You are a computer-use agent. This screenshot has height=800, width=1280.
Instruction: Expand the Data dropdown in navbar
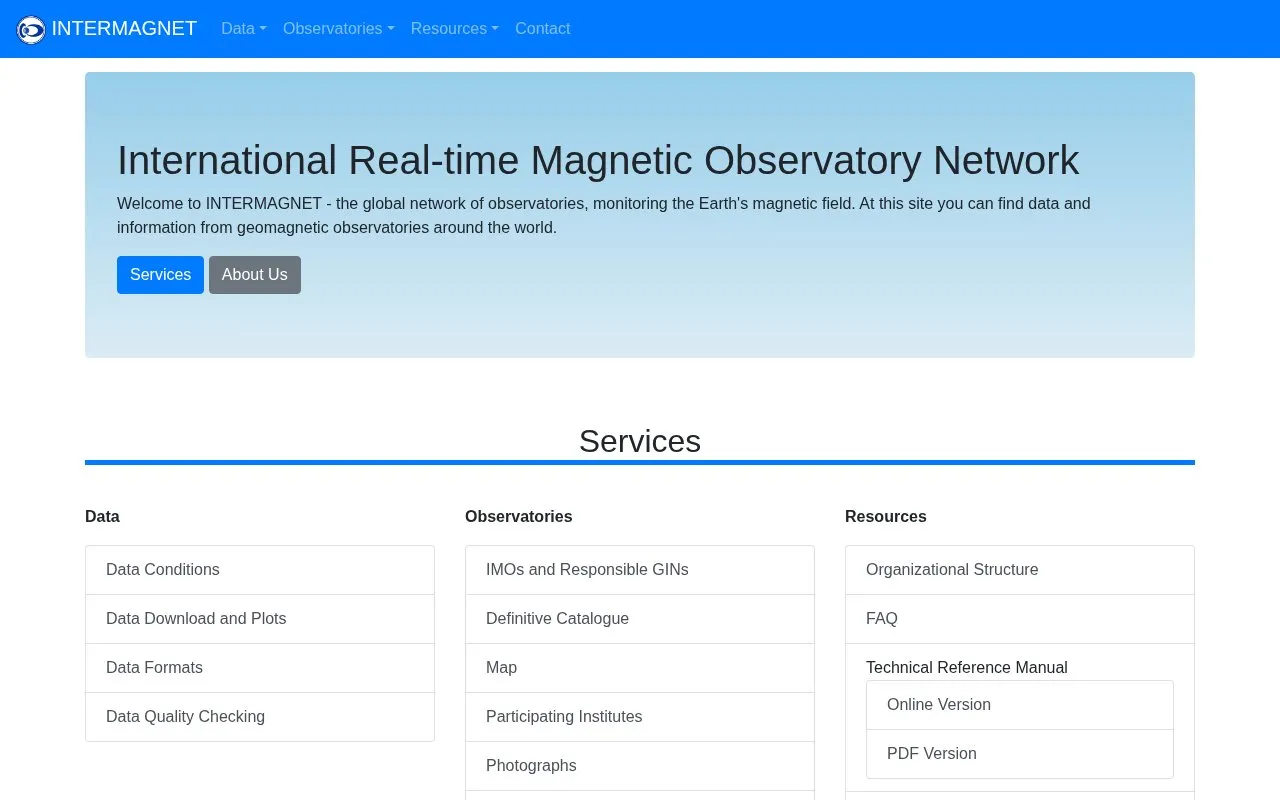coord(244,29)
